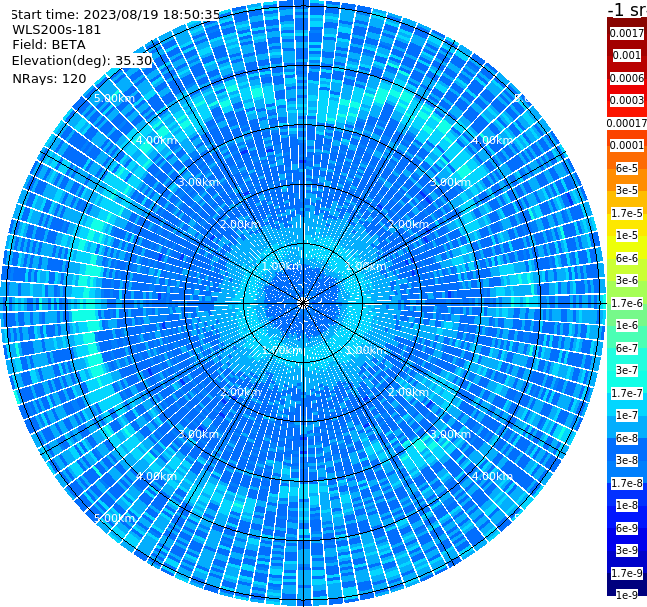The image size is (647, 607).
Task: Select the WLS200s-181 instrument label
Action: (x=57, y=30)
